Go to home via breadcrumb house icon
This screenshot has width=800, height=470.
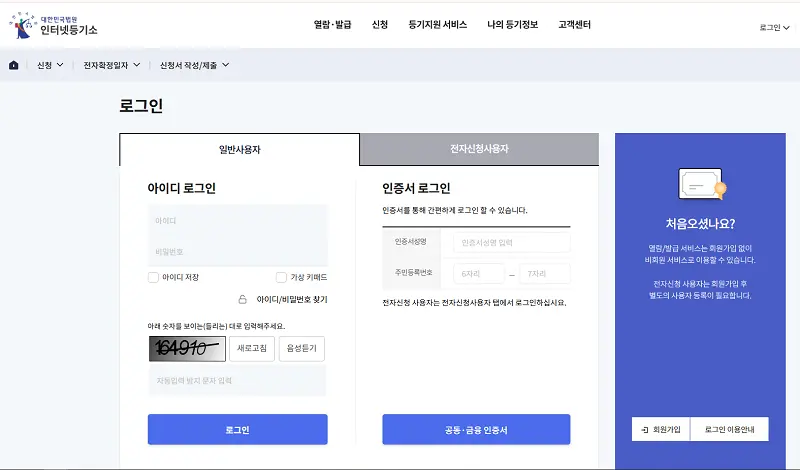pos(14,65)
